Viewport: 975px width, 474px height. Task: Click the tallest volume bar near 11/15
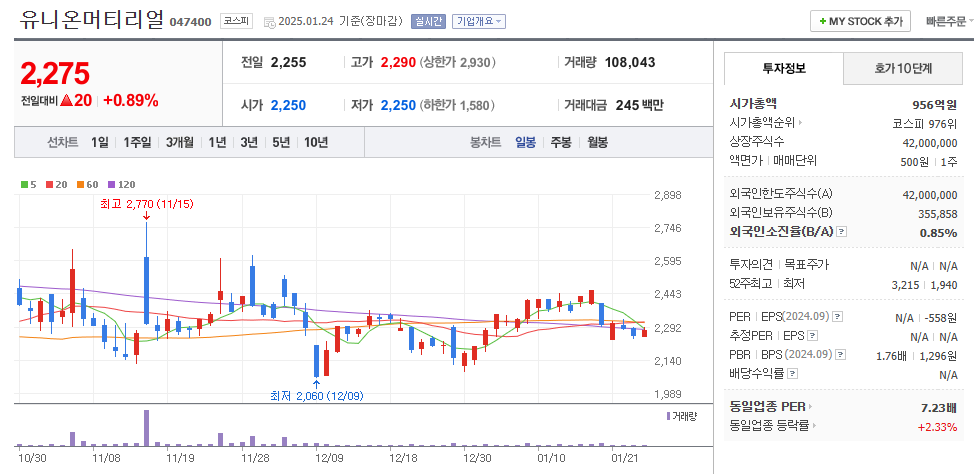[x=147, y=428]
